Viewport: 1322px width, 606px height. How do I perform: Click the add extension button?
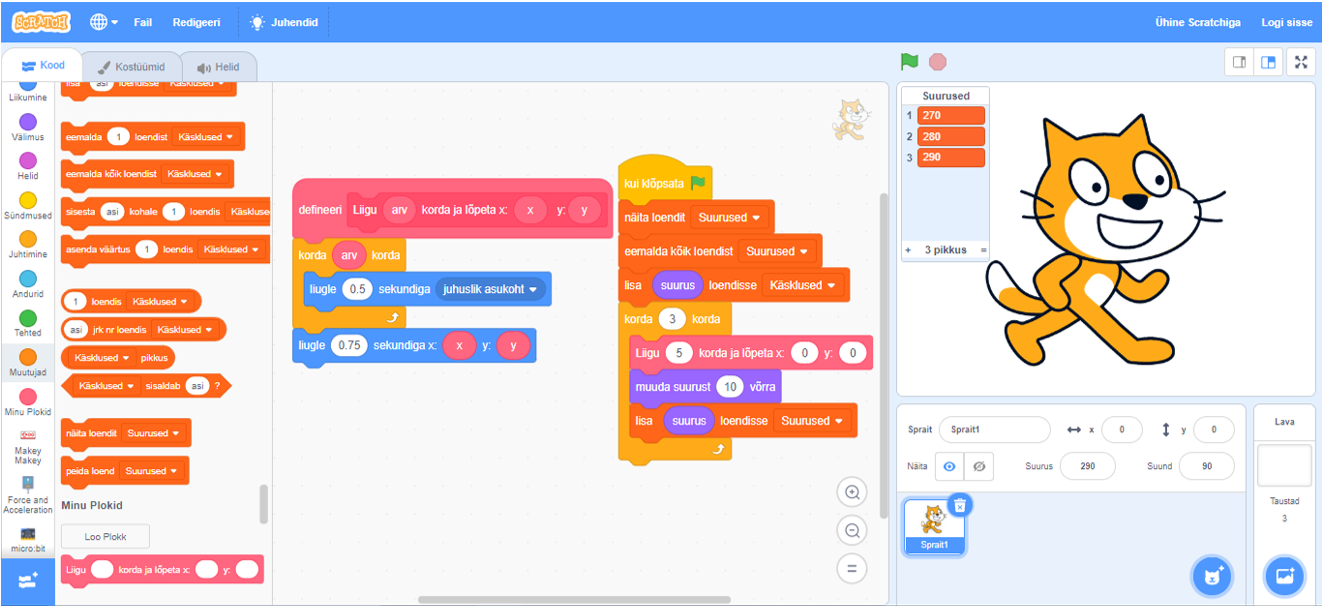[x=28, y=581]
